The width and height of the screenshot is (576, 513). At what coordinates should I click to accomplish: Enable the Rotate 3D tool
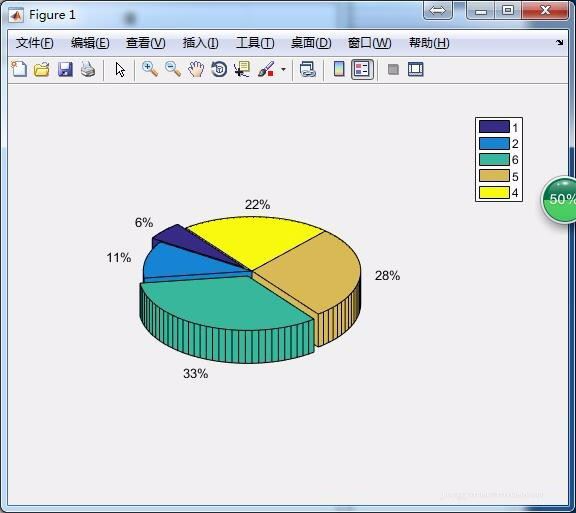[x=219, y=69]
